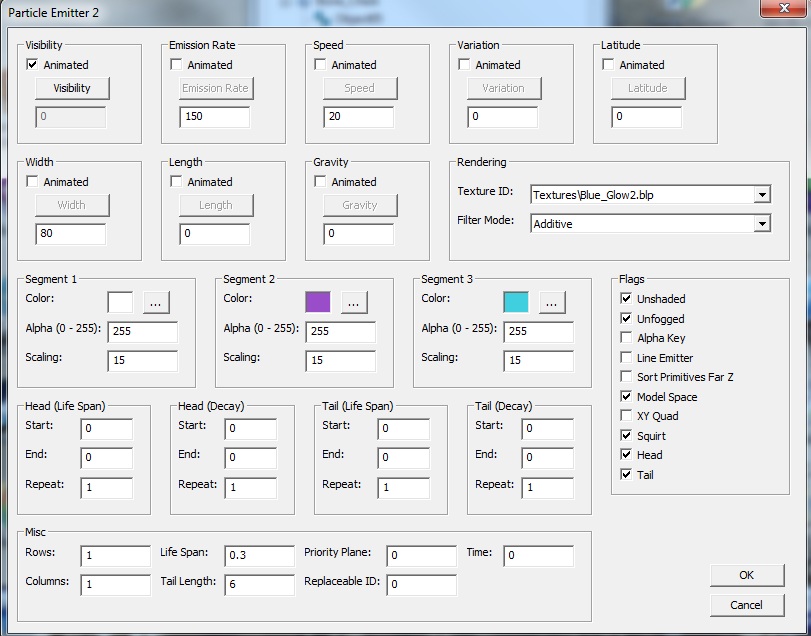Viewport: 811px width, 636px height.
Task: Enable Animated for Length
Action: pyautogui.click(x=176, y=181)
